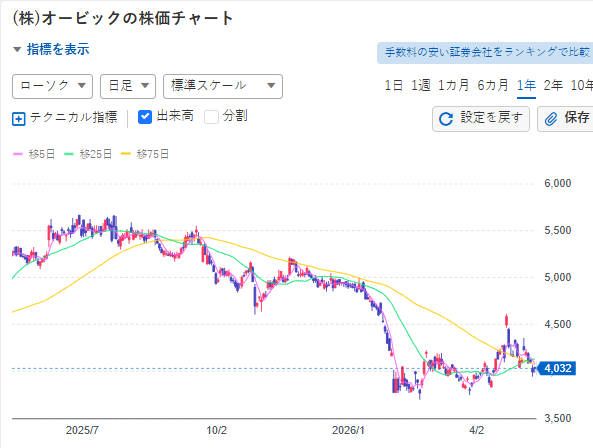
Task: Click the 2026/1 date axis label
Action: pos(348,430)
